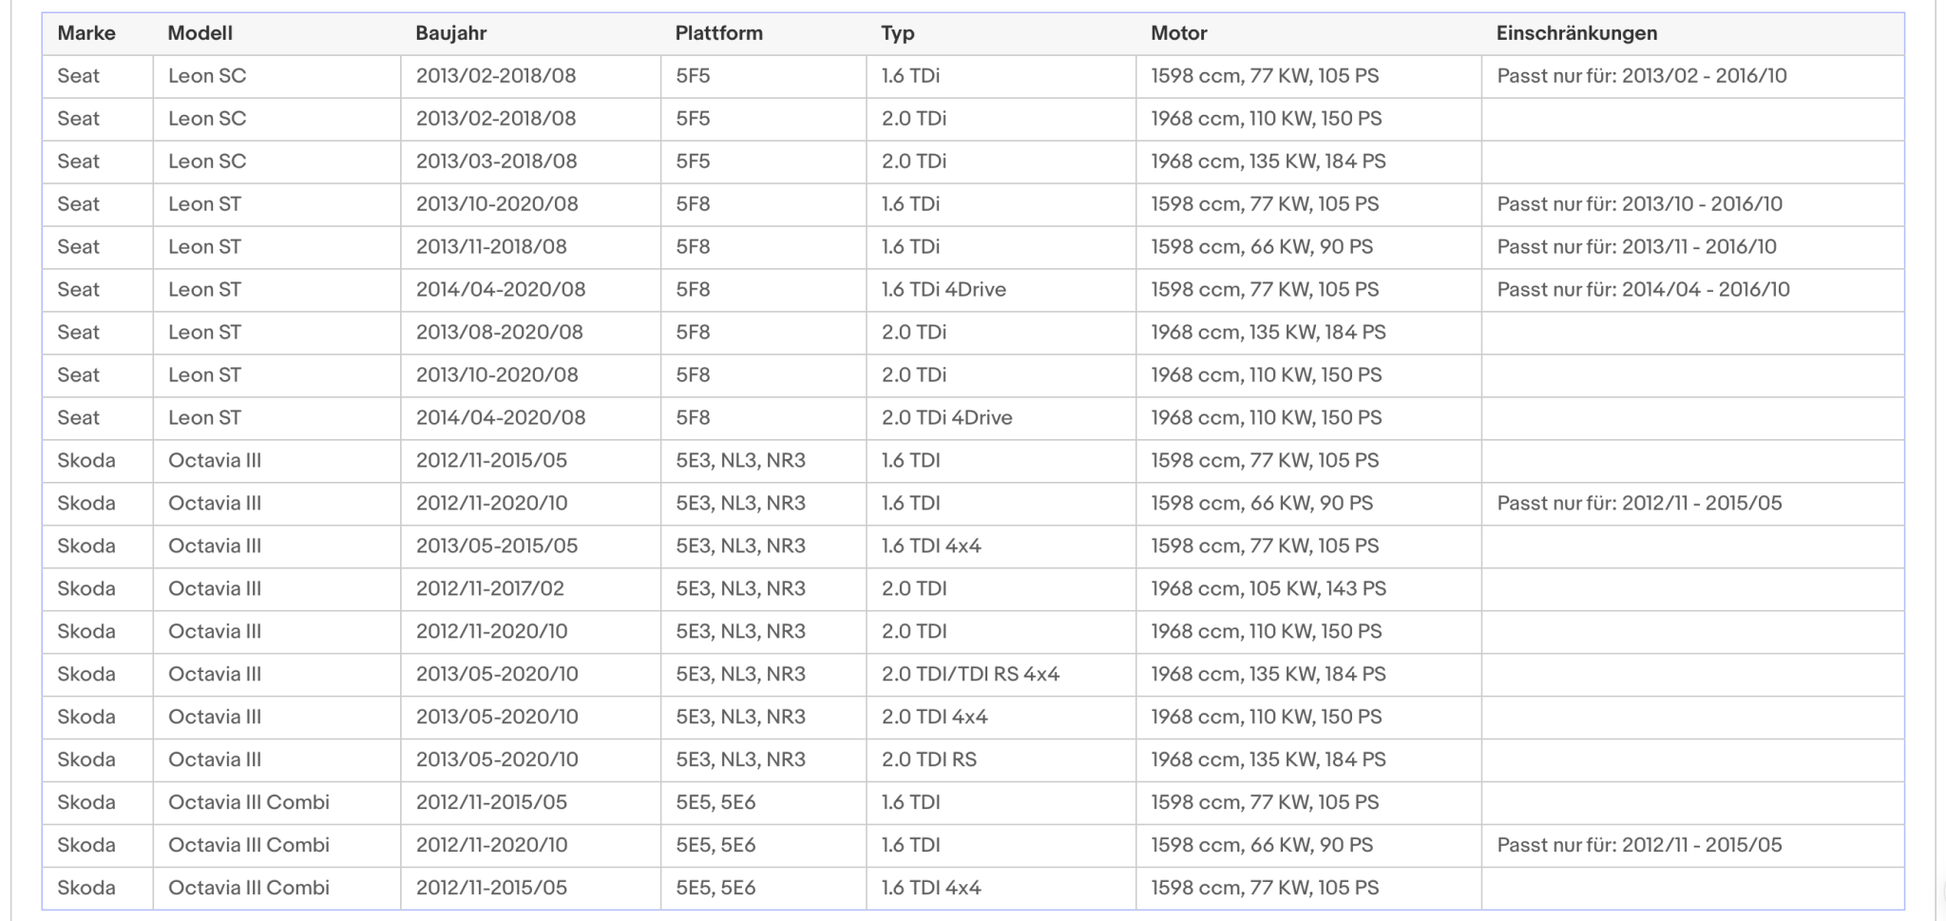Click the Marke column header
The height and width of the screenshot is (921, 1946).
86,33
